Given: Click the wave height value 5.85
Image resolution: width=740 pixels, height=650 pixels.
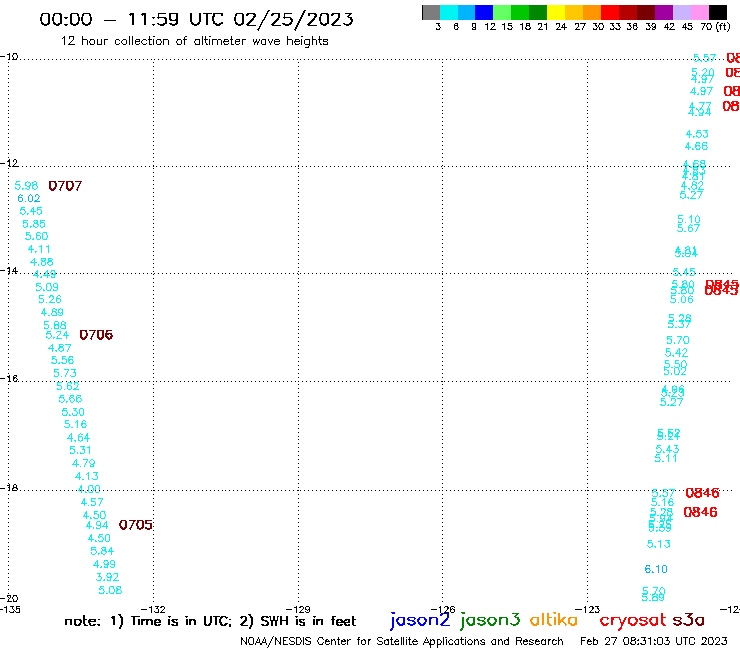Looking at the screenshot, I should 34,224.
